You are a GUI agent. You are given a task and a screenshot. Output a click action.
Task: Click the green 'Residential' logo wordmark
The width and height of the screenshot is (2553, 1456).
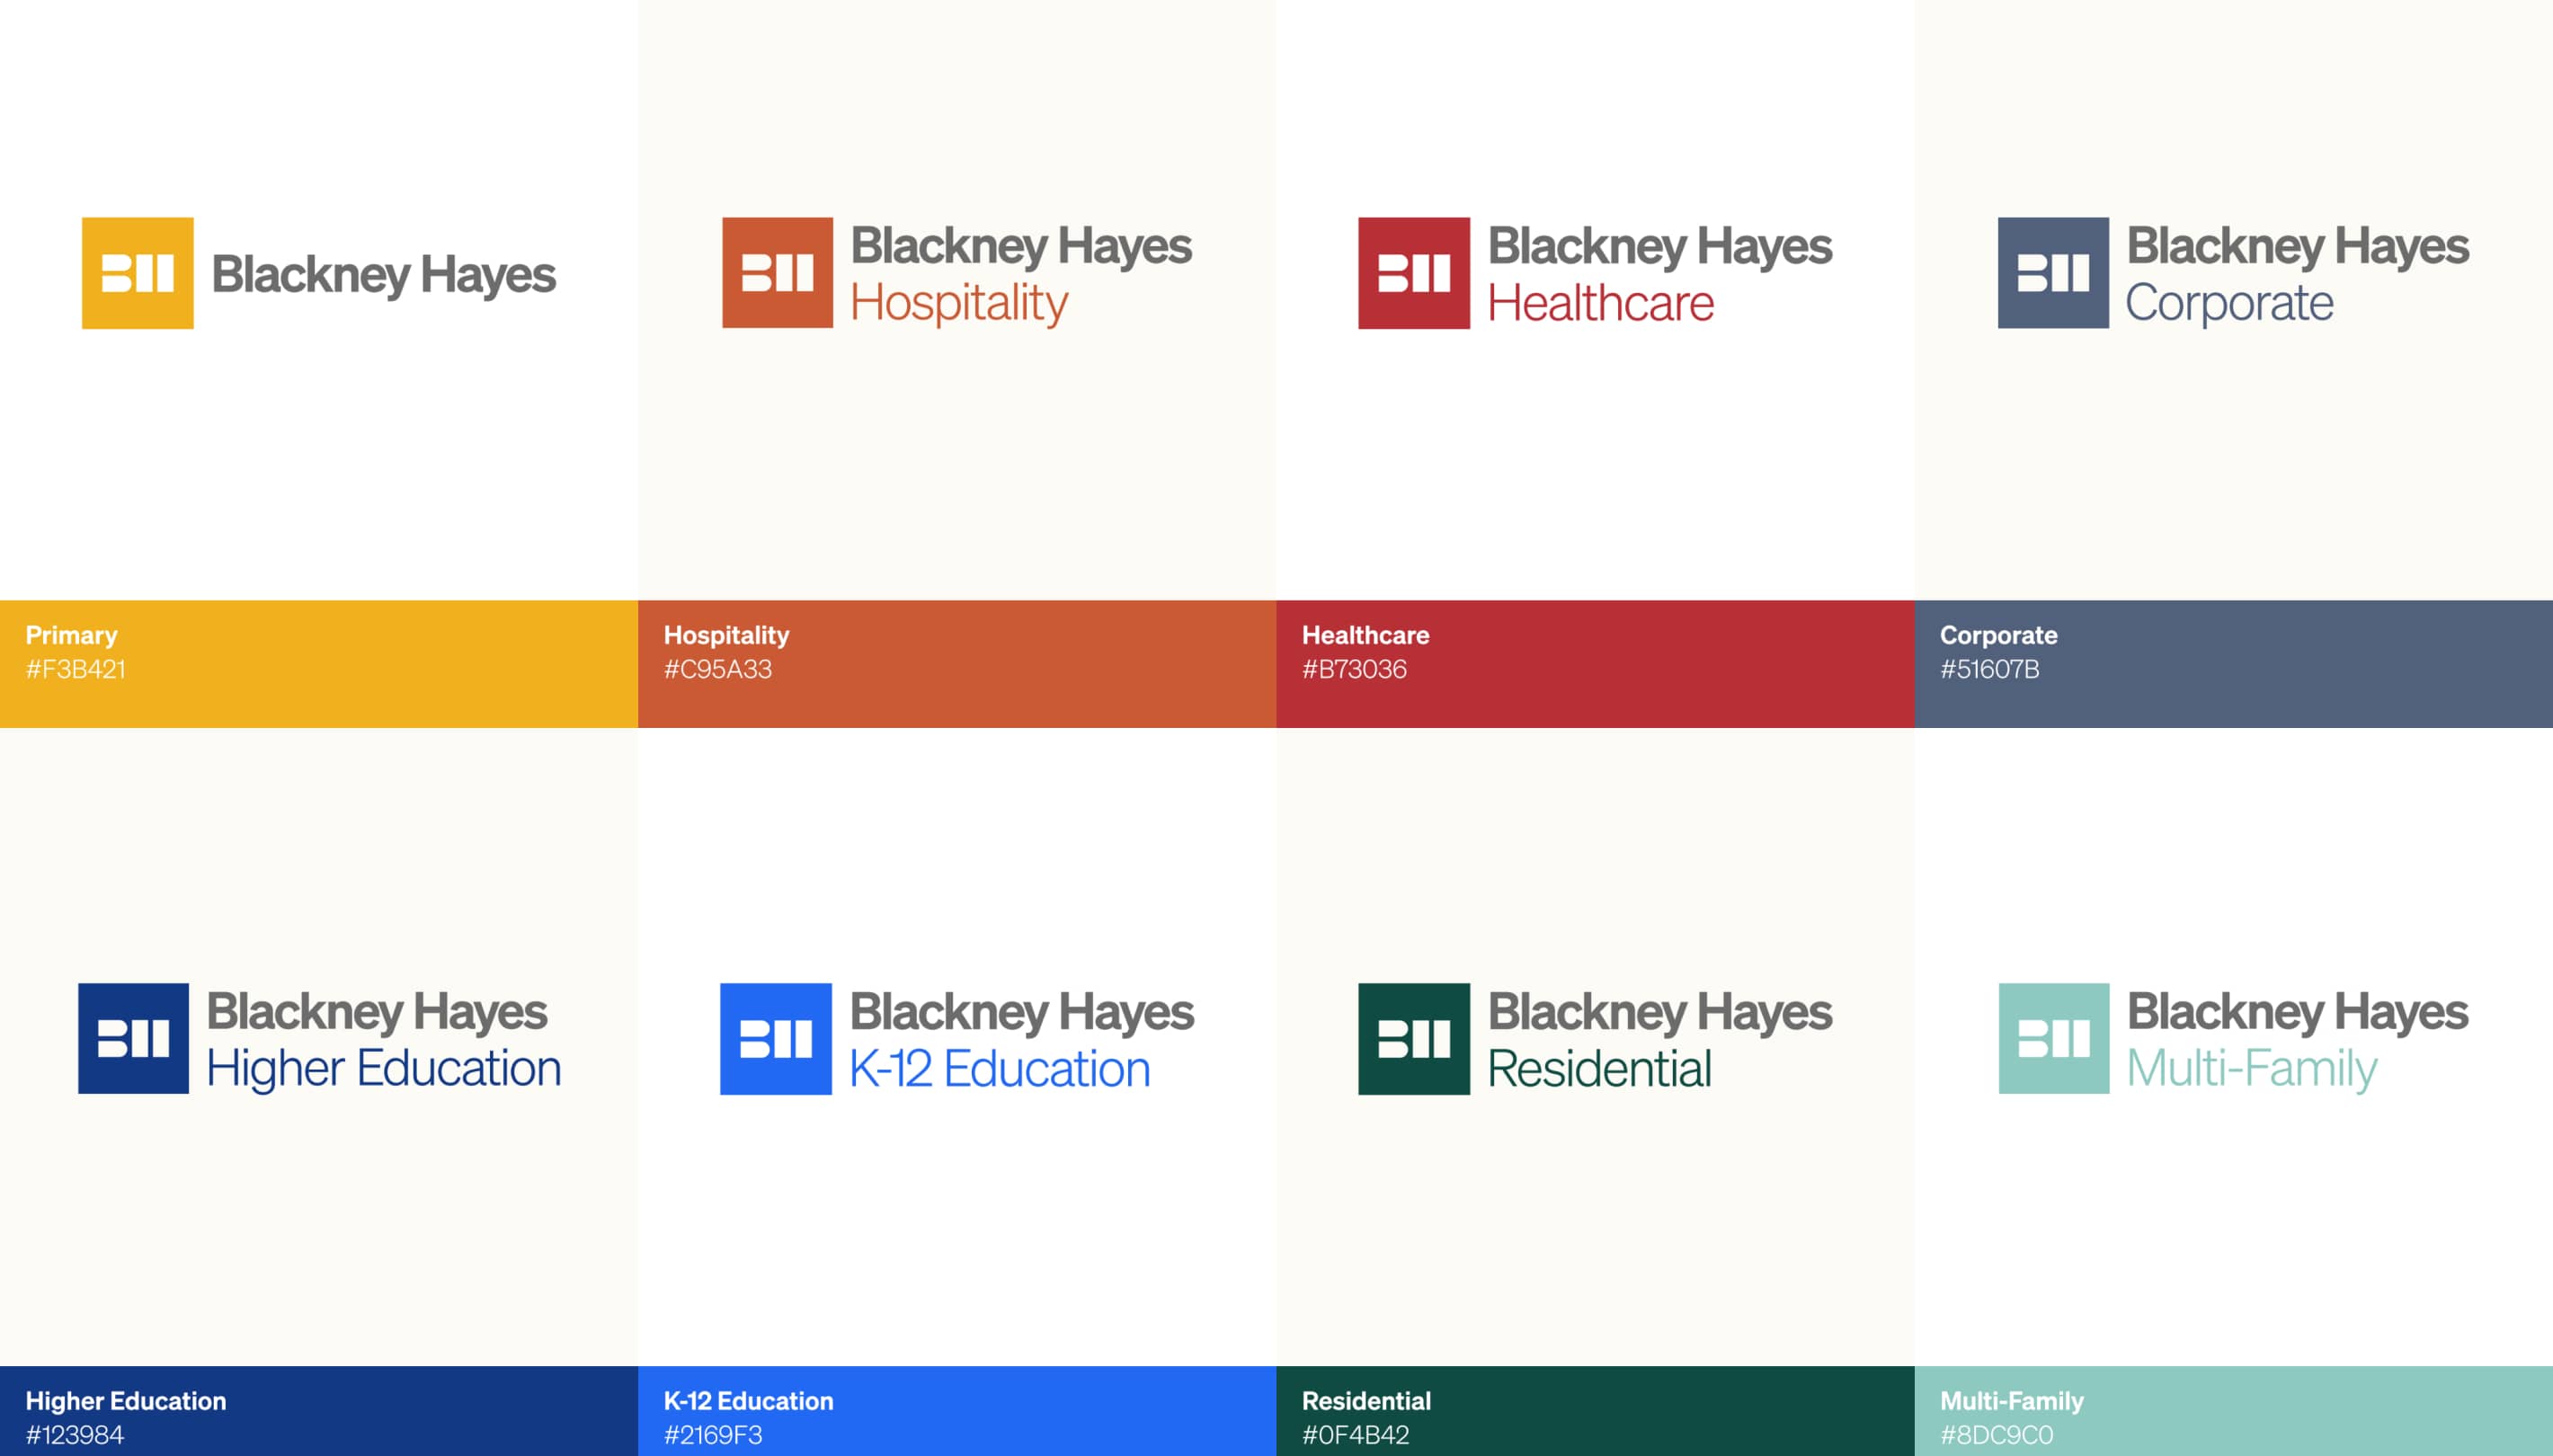[x=1600, y=1068]
